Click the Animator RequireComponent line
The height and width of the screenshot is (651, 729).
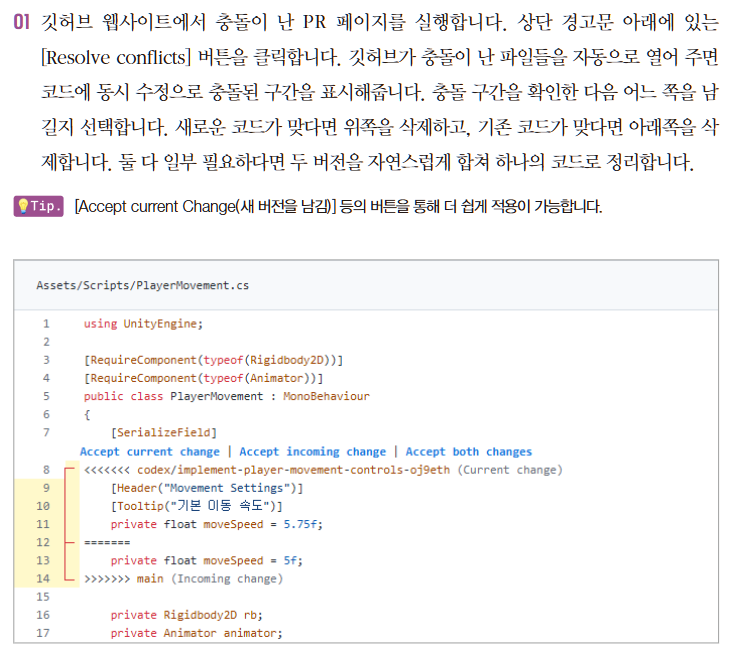pyautogui.click(x=203, y=378)
